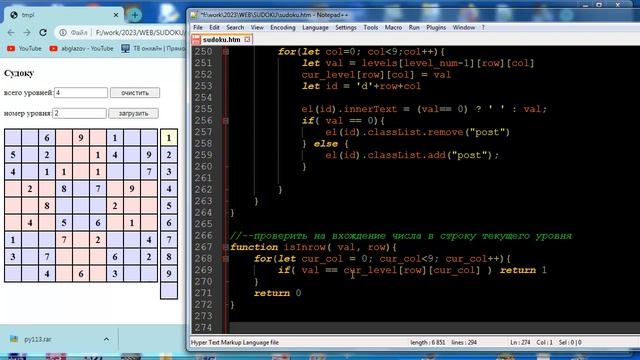Open a new browser tab with plus

click(x=134, y=15)
